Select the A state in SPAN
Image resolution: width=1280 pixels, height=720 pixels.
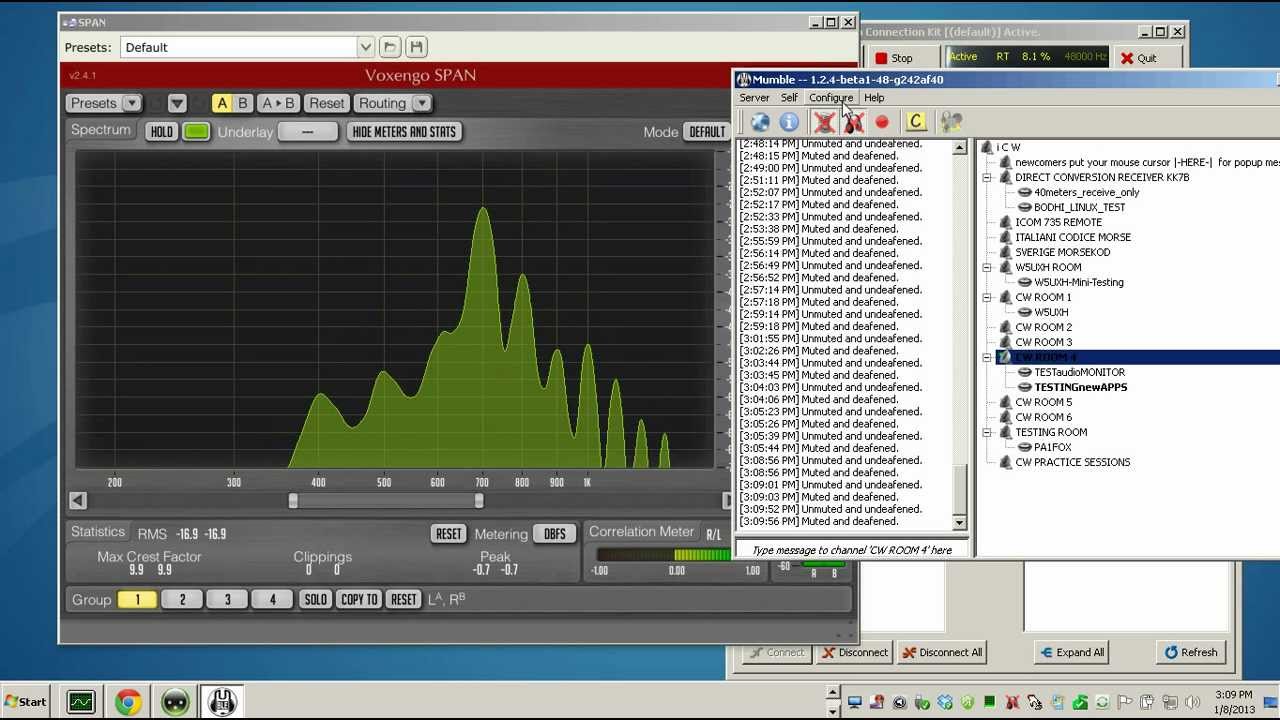[x=222, y=103]
